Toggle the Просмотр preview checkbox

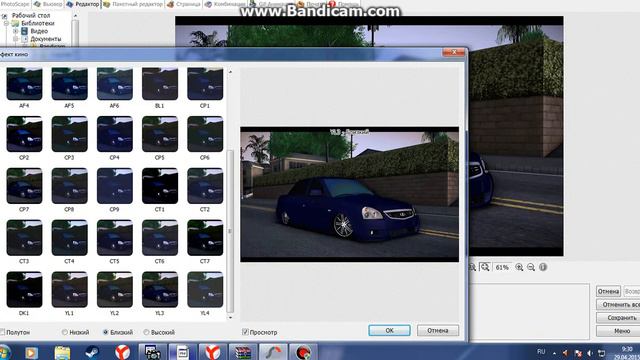pos(245,332)
